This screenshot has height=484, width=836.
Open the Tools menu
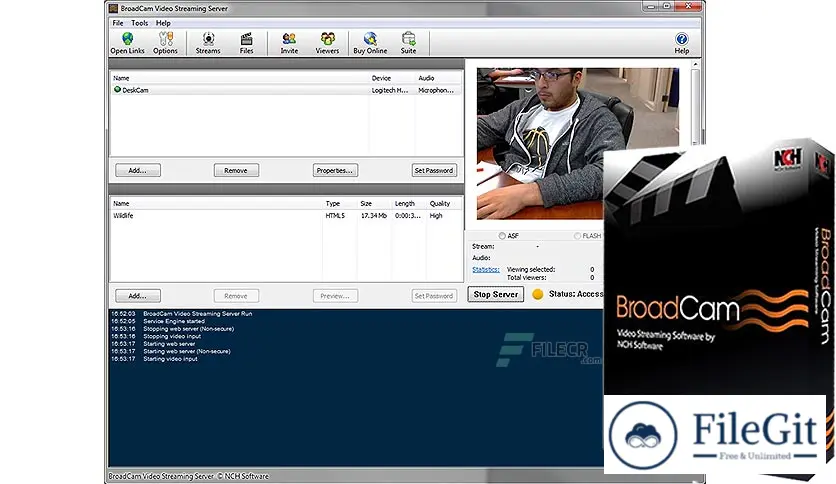click(x=140, y=23)
